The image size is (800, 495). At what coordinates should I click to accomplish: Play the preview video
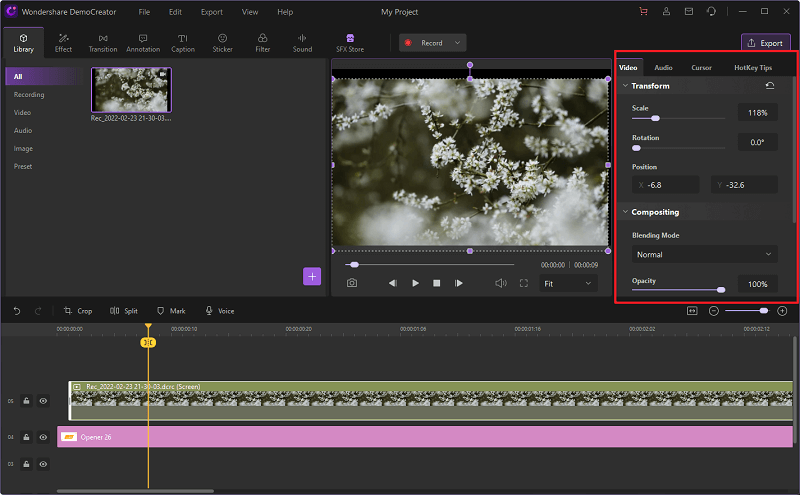pyautogui.click(x=415, y=283)
